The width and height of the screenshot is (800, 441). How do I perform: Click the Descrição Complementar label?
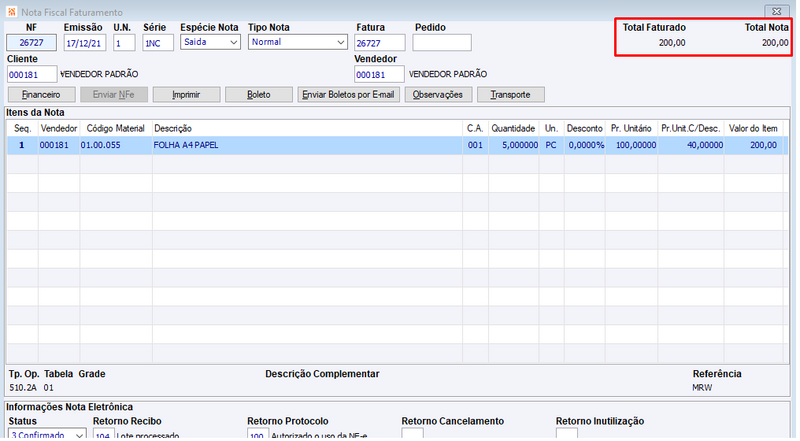[322, 374]
